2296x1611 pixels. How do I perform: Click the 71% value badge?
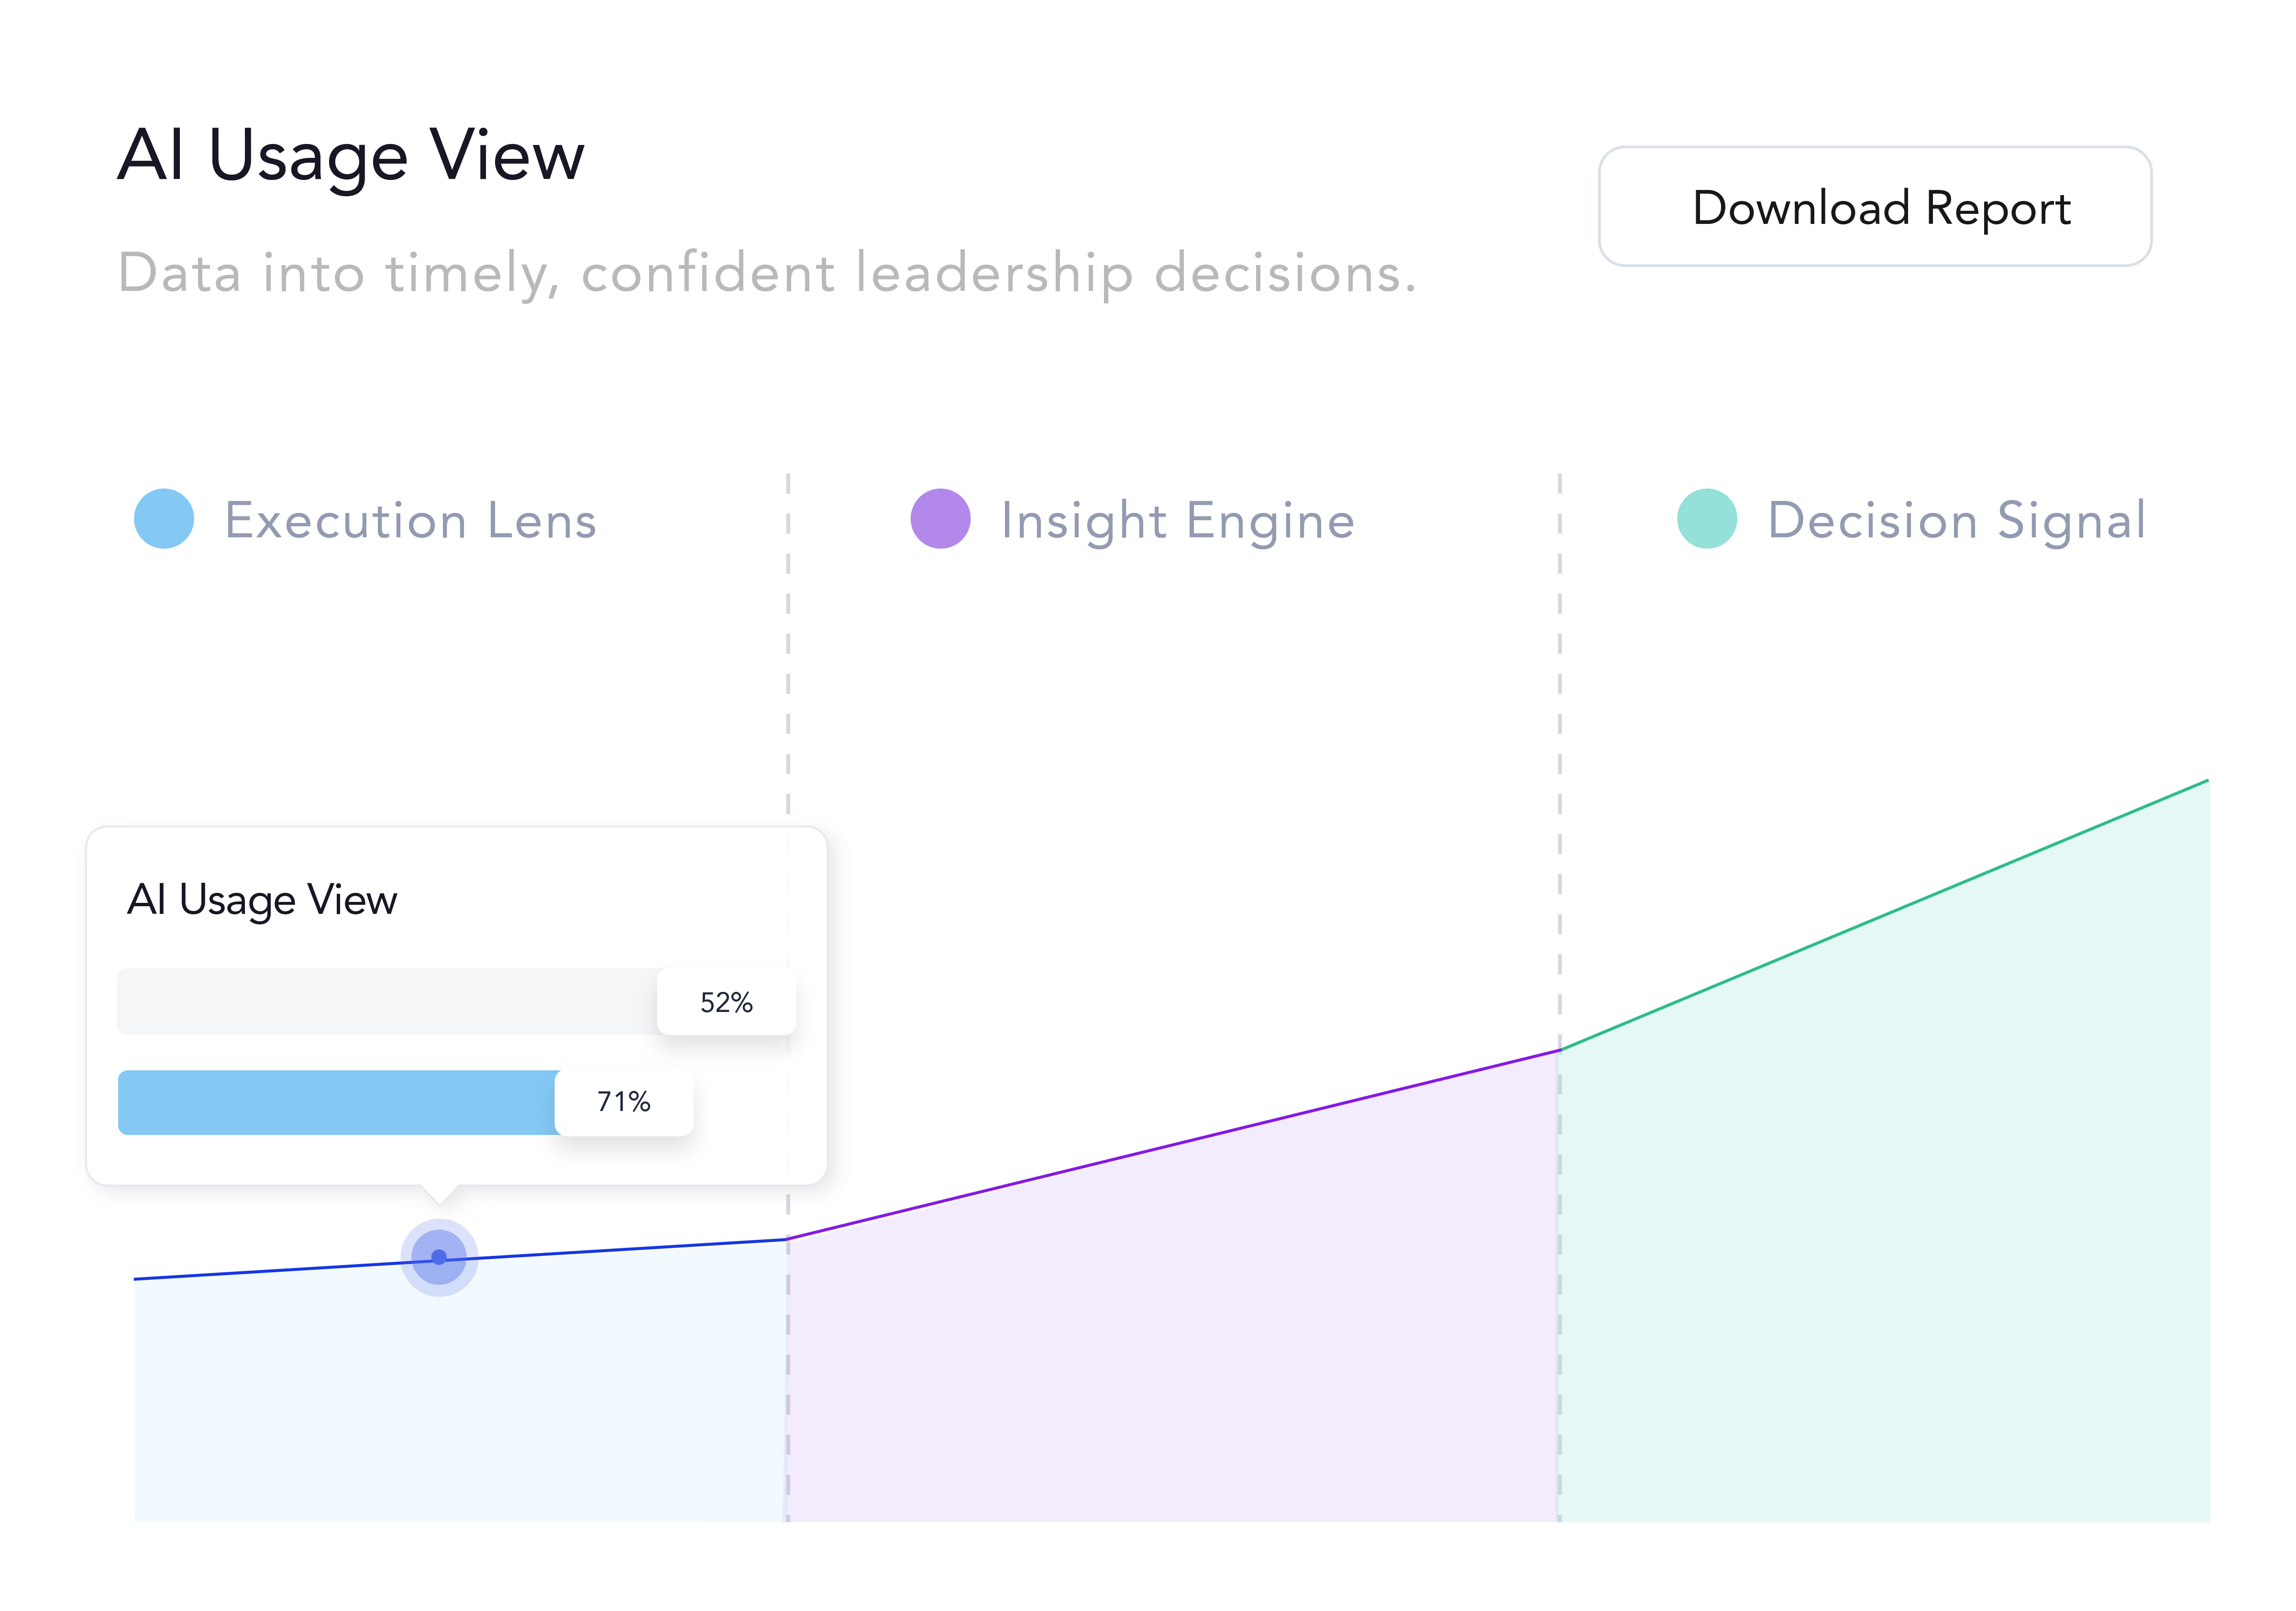tap(624, 1102)
